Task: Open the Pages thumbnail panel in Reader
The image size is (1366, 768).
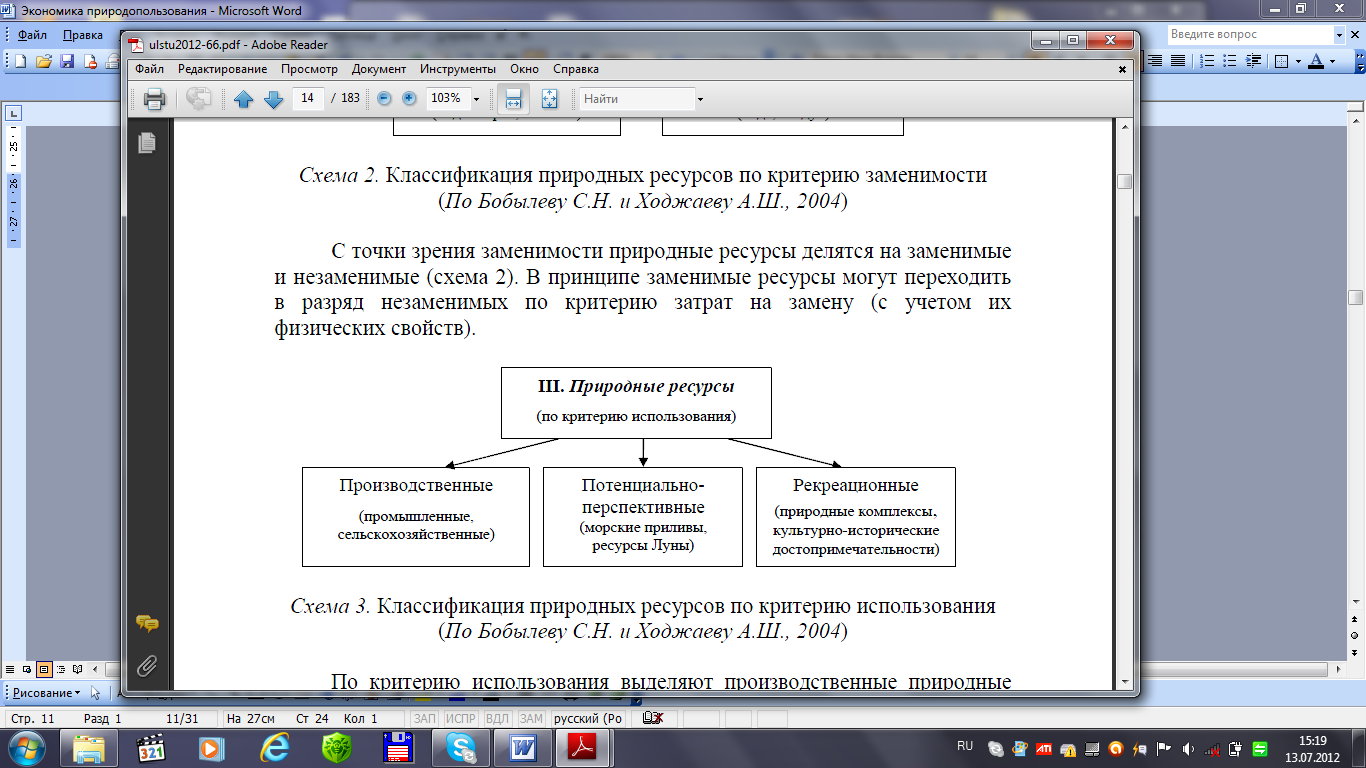Action: (x=147, y=142)
